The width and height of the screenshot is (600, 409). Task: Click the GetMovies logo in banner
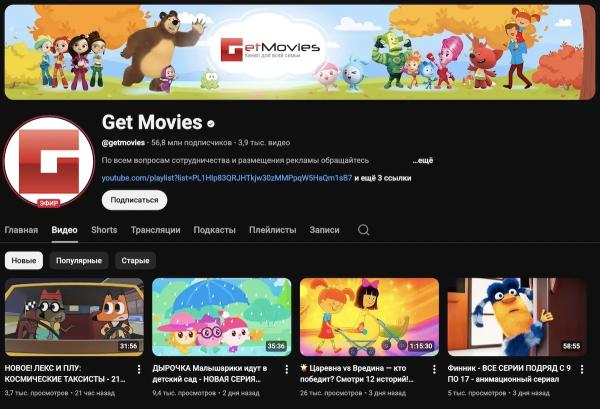click(x=270, y=48)
